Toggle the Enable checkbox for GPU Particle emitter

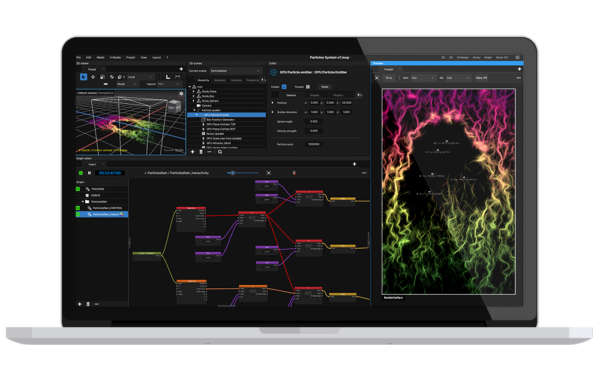pyautogui.click(x=284, y=87)
